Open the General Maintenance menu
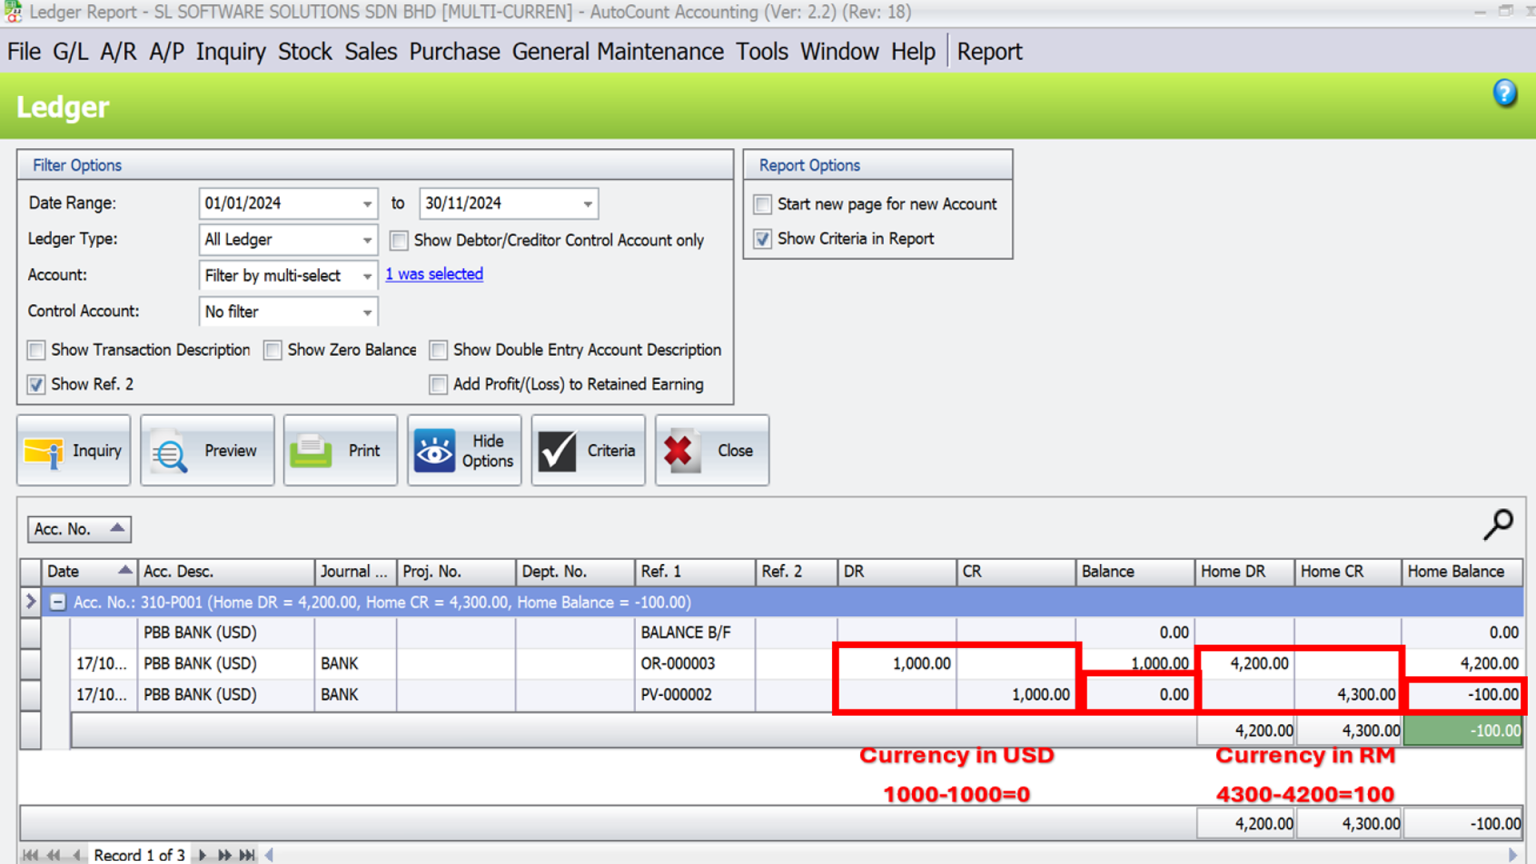The image size is (1536, 864). 618,52
